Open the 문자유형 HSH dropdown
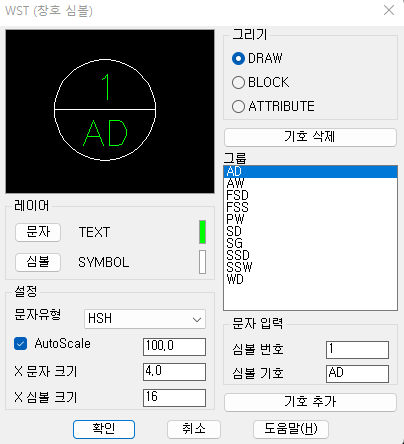This screenshot has width=404, height=444. [x=145, y=319]
